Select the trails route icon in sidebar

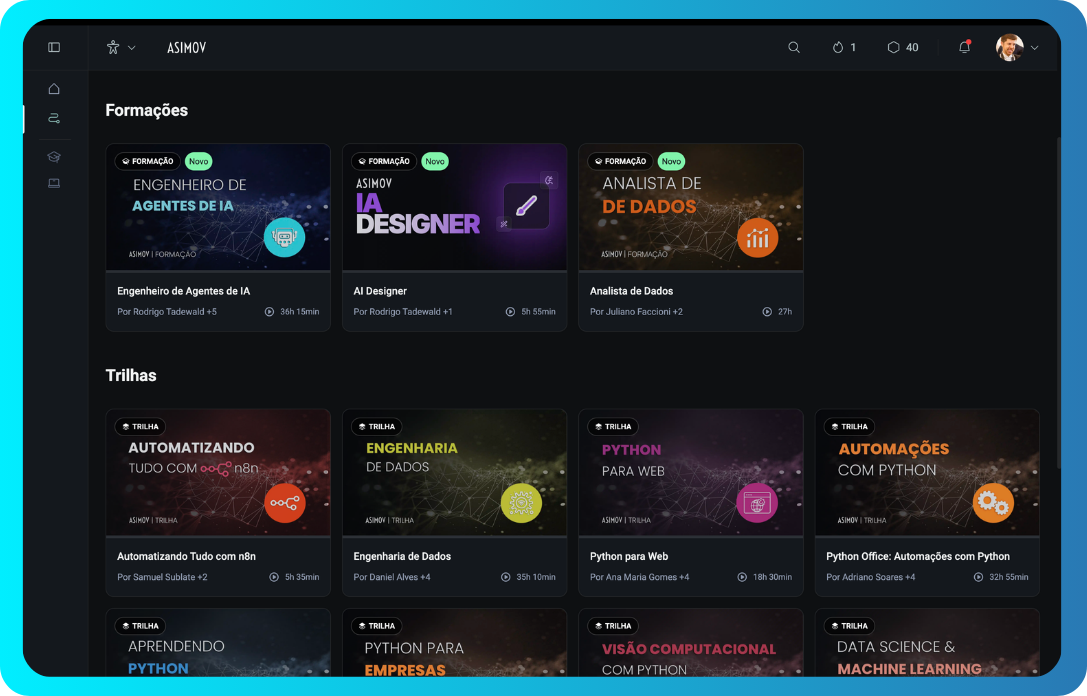(x=54, y=118)
